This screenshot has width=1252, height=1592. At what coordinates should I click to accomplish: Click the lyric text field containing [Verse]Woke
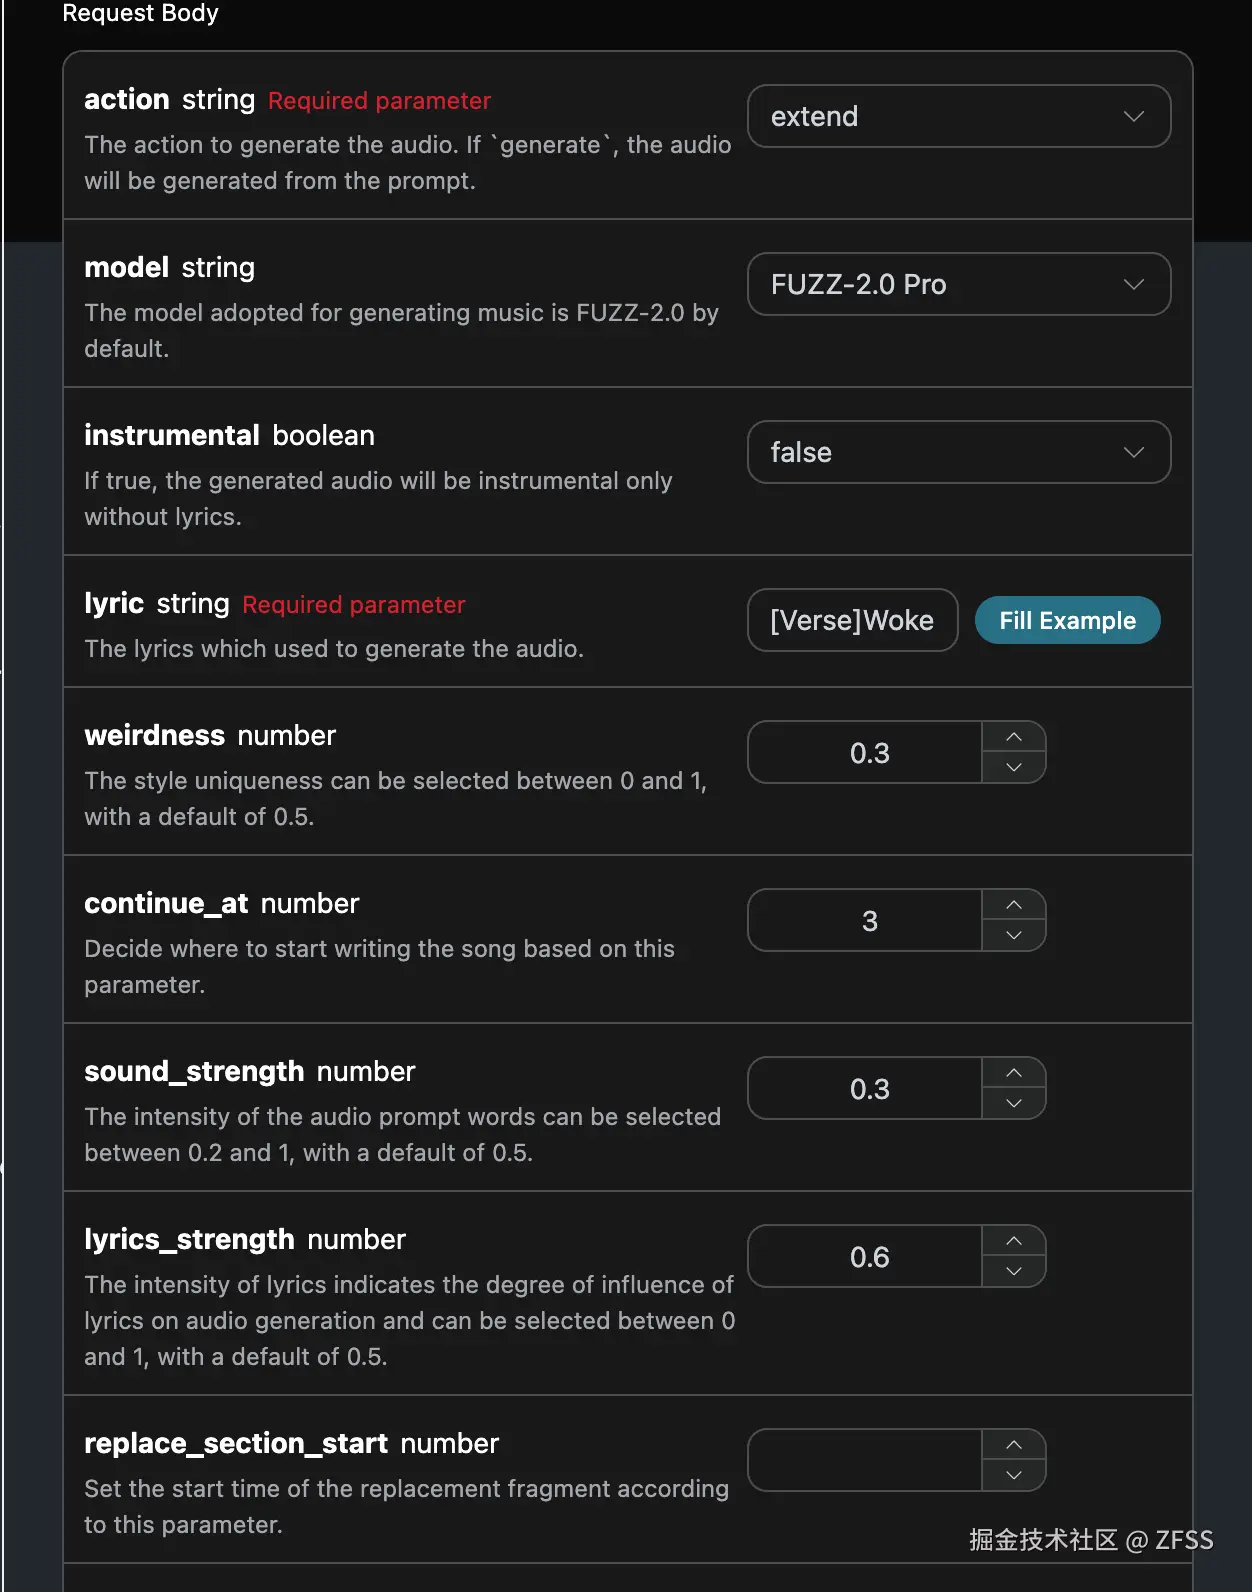(x=852, y=620)
